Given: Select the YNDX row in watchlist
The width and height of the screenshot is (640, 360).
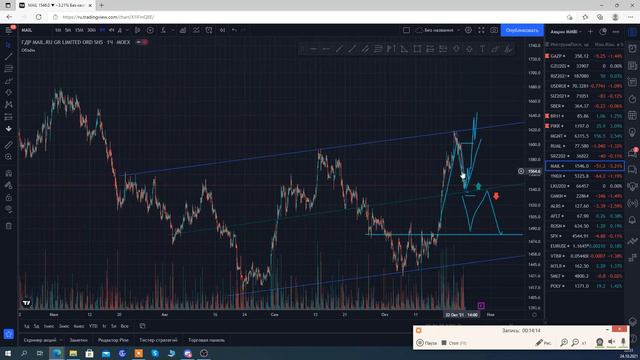Looking at the screenshot, I should (585, 176).
